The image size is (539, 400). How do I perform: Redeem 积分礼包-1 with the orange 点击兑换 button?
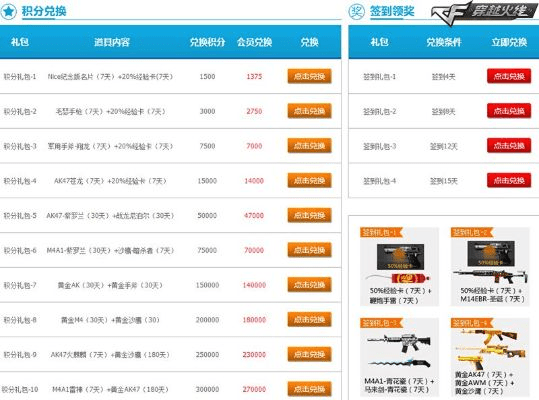[309, 76]
